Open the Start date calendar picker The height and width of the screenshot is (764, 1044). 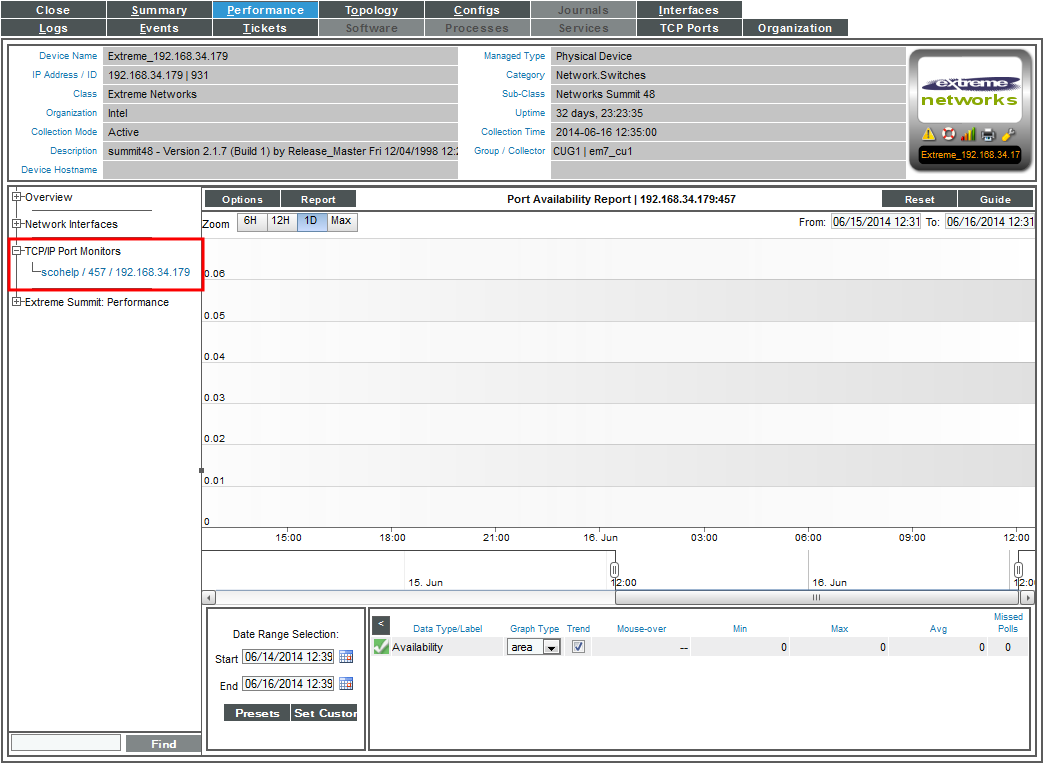point(346,657)
